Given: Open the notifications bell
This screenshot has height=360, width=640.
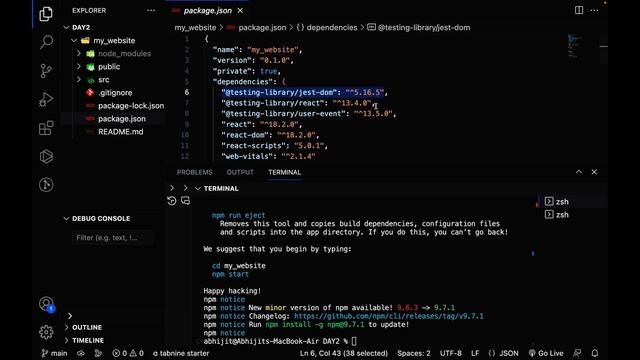Looking at the screenshot, I should click(x=595, y=353).
